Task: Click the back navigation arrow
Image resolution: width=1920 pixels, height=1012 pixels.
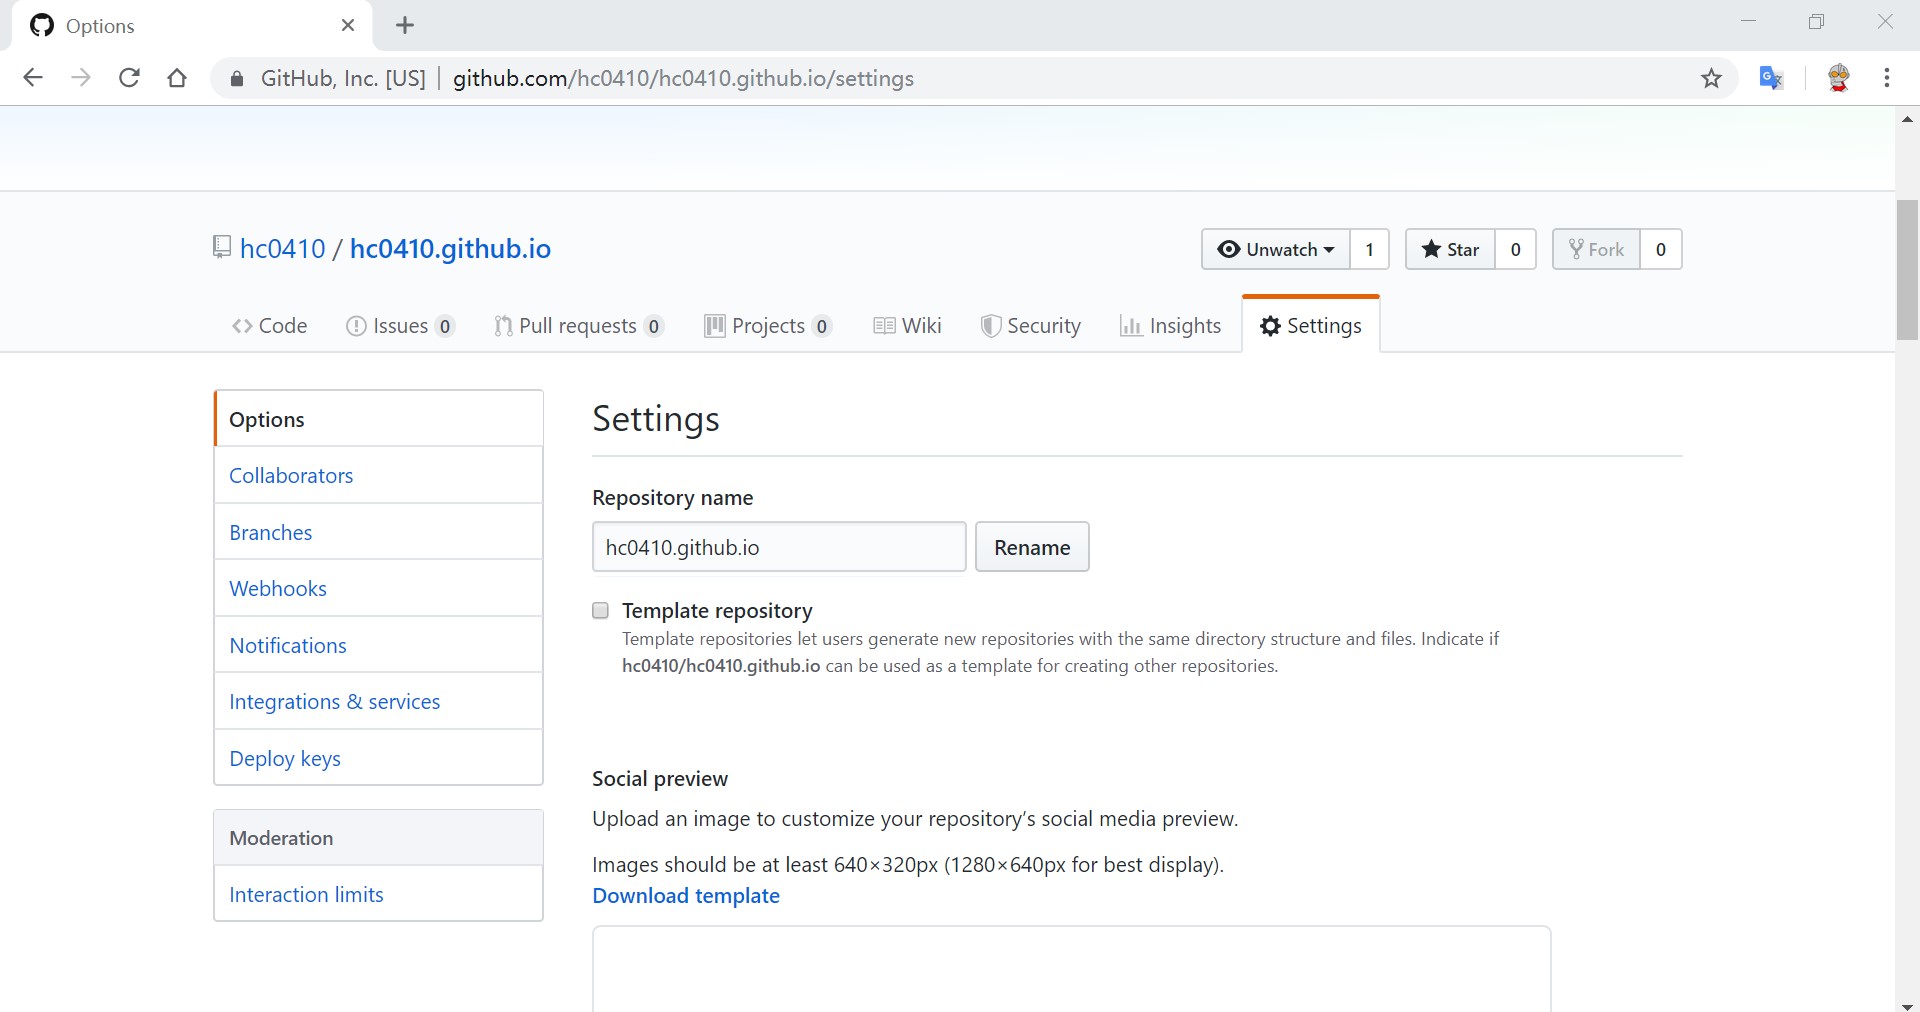Action: click(33, 78)
